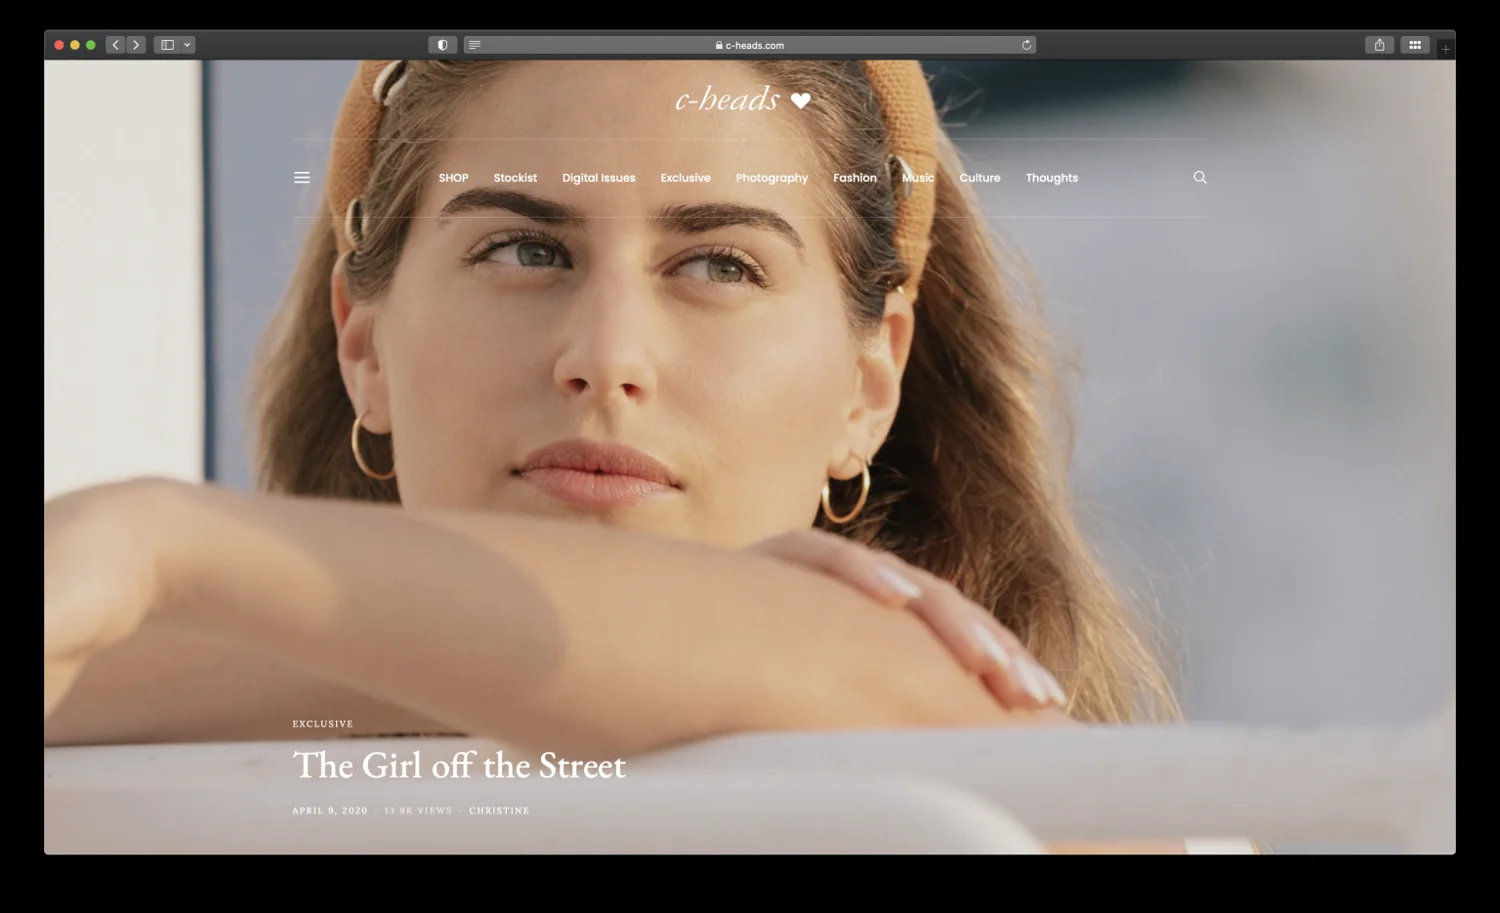Viewport: 1500px width, 913px height.
Task: Open the Share button in toolbar
Action: click(1379, 45)
